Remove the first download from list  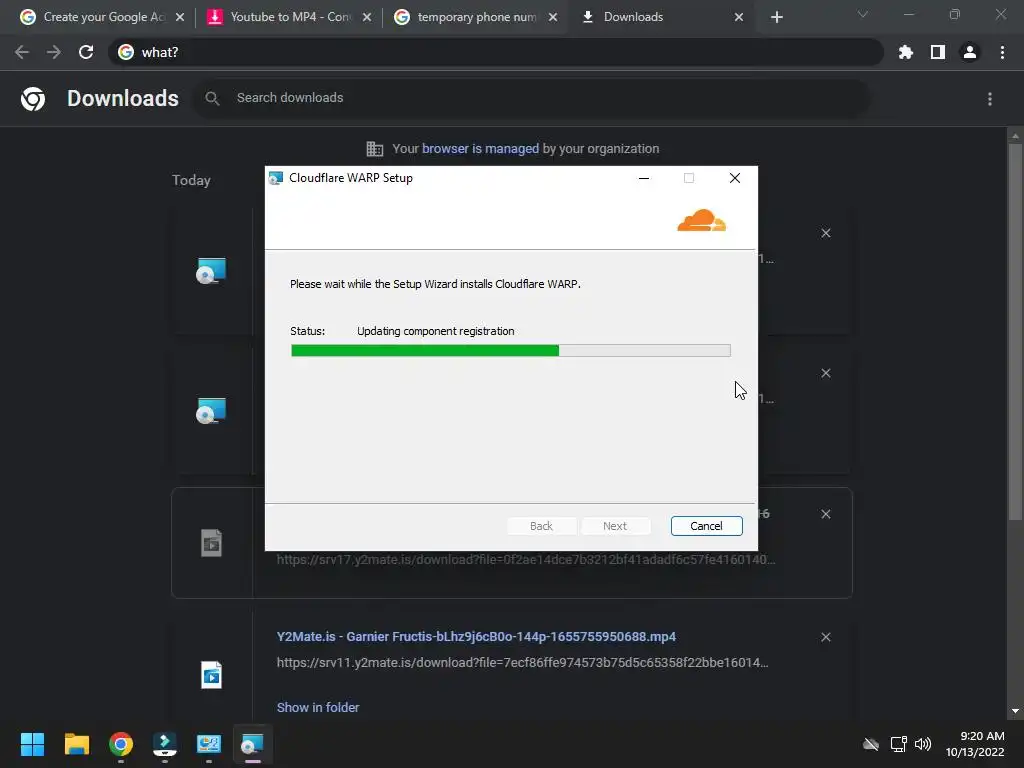point(825,233)
